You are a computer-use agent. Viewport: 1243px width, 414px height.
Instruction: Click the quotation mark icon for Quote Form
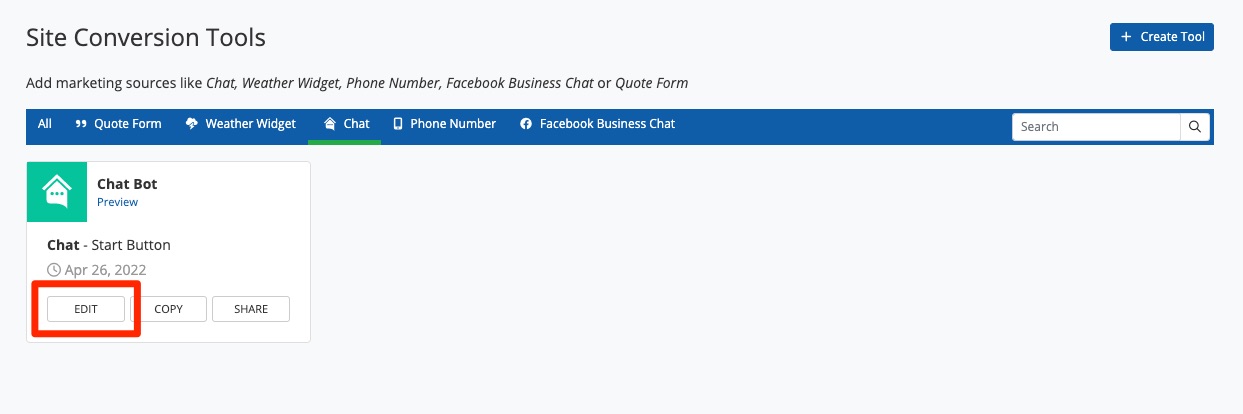[81, 124]
